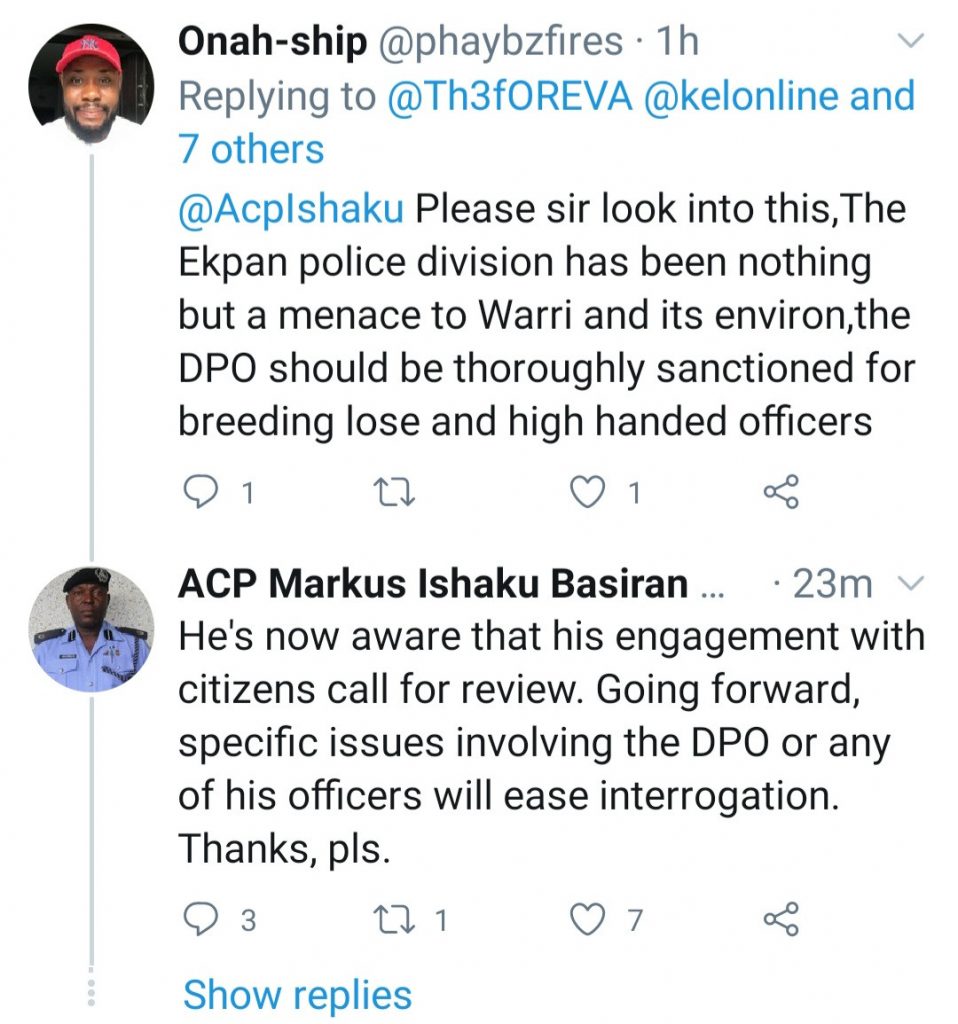
Task: Share ACP Markus Ishaku's tweet
Action: coord(780,919)
